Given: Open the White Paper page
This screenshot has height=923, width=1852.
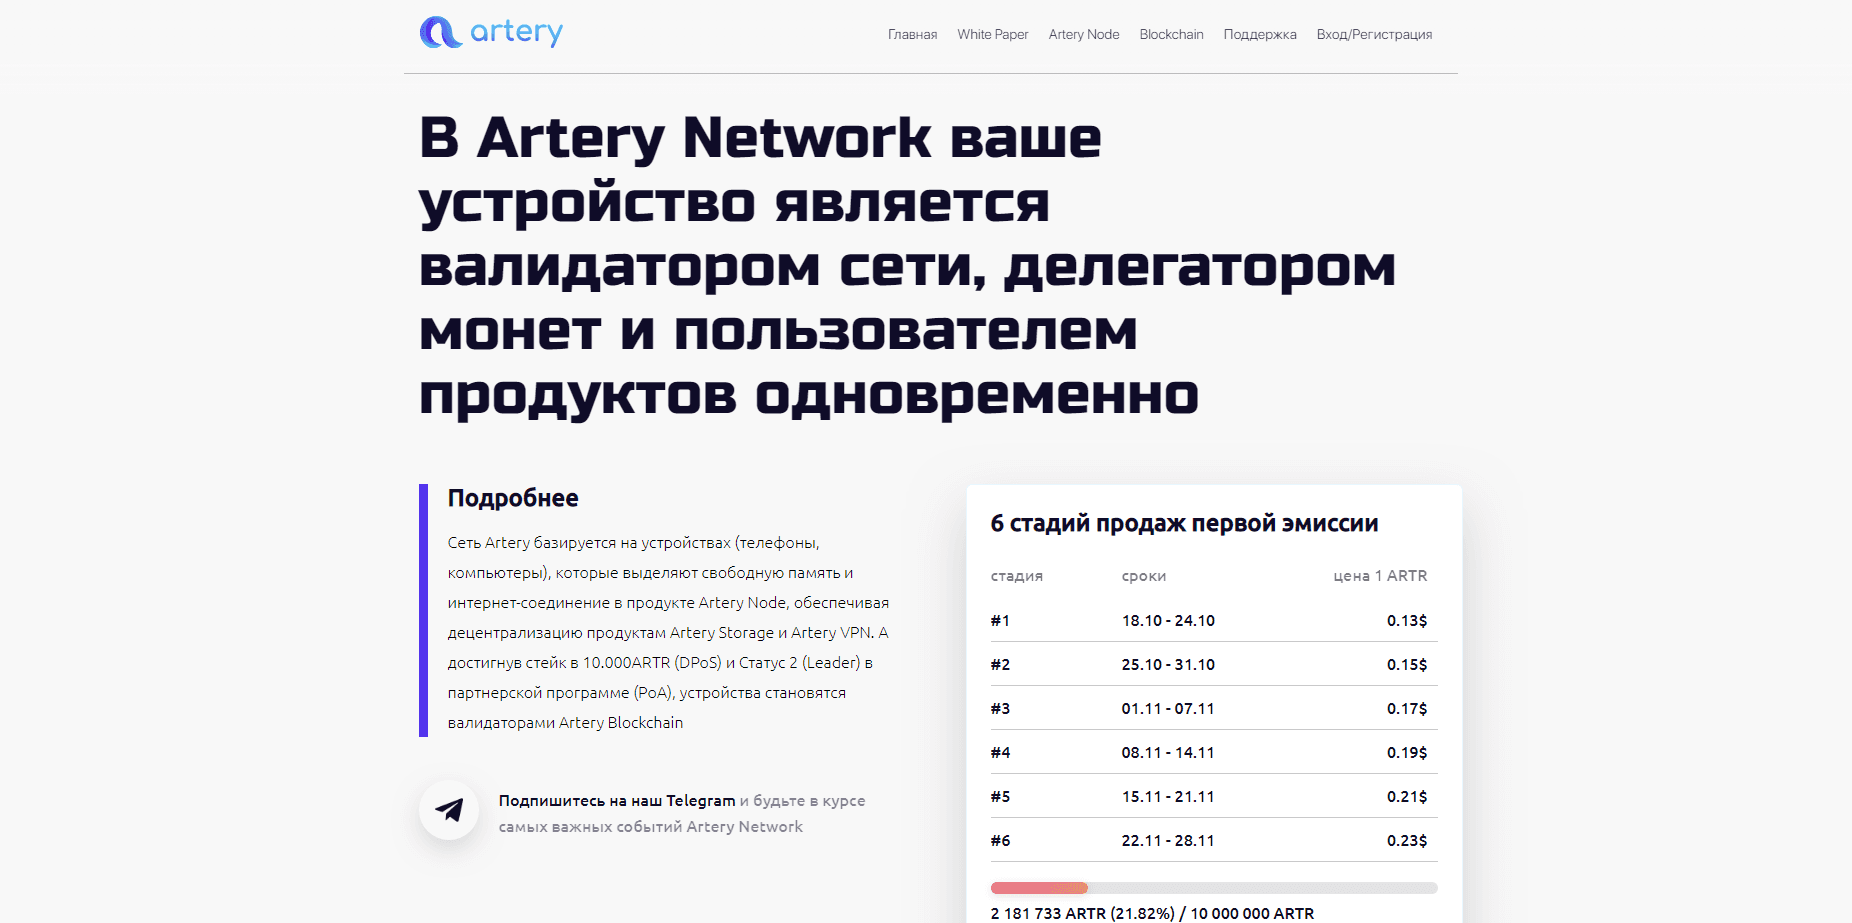Looking at the screenshot, I should tap(991, 34).
